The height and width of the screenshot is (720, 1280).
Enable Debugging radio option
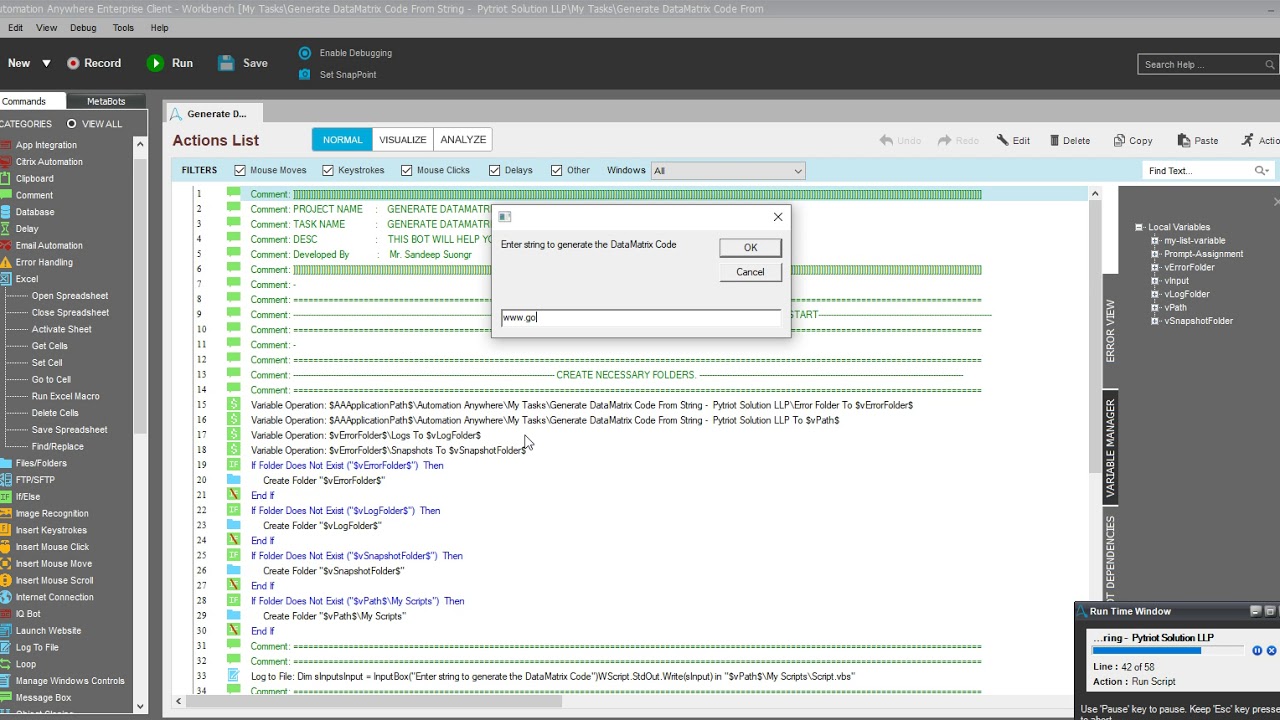(x=305, y=53)
